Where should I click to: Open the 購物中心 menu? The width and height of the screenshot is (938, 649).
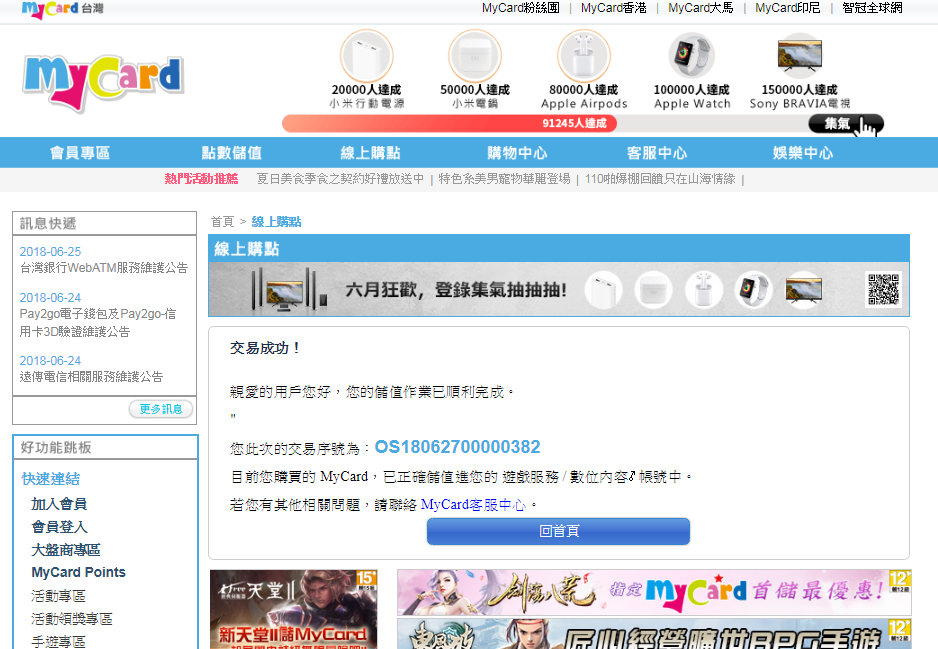point(517,153)
